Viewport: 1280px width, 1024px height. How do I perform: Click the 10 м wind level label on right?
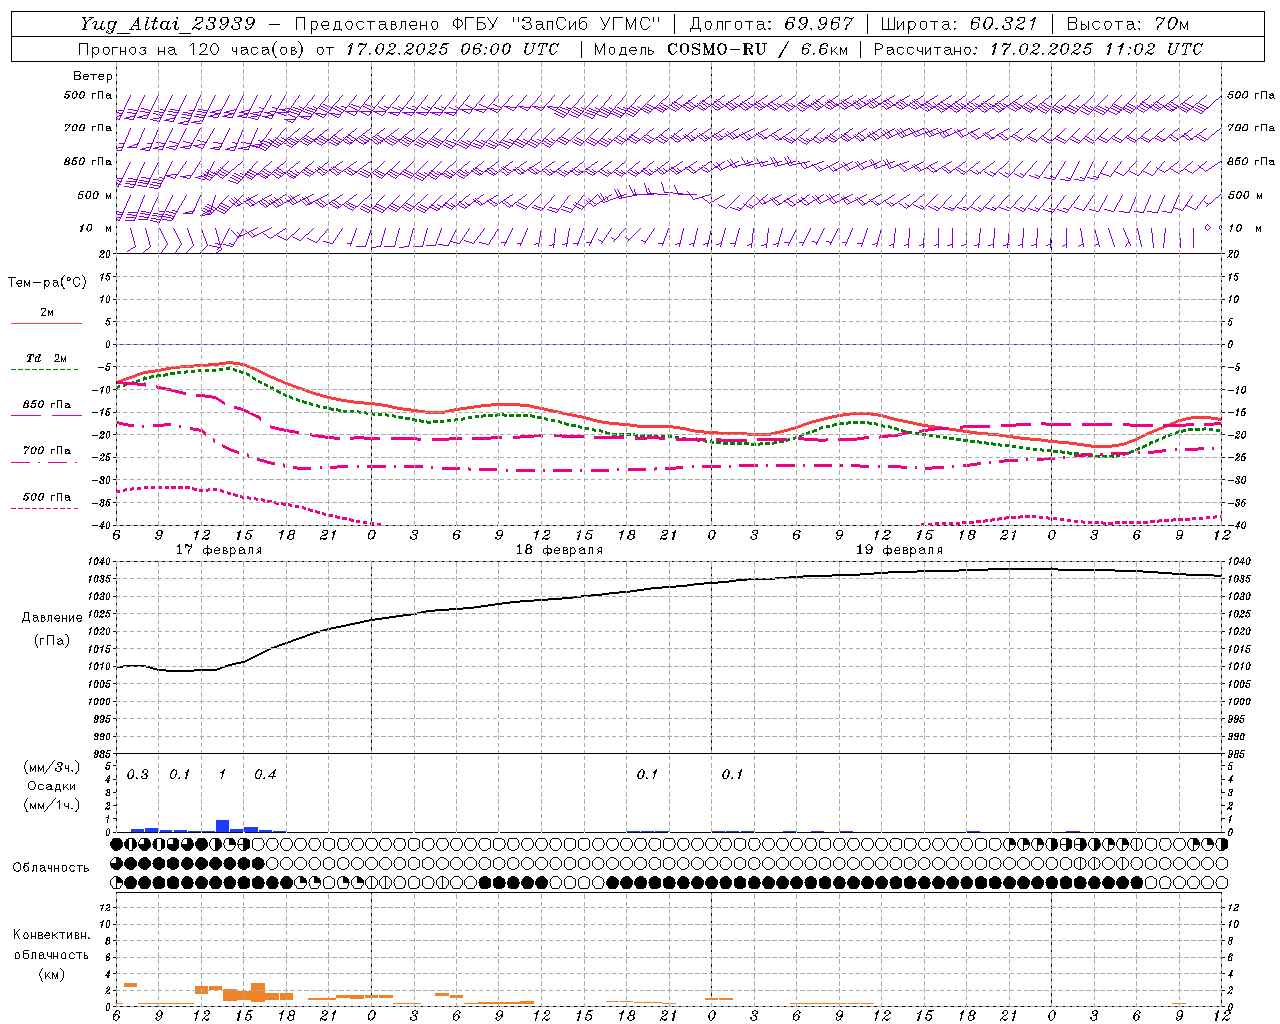[1244, 228]
